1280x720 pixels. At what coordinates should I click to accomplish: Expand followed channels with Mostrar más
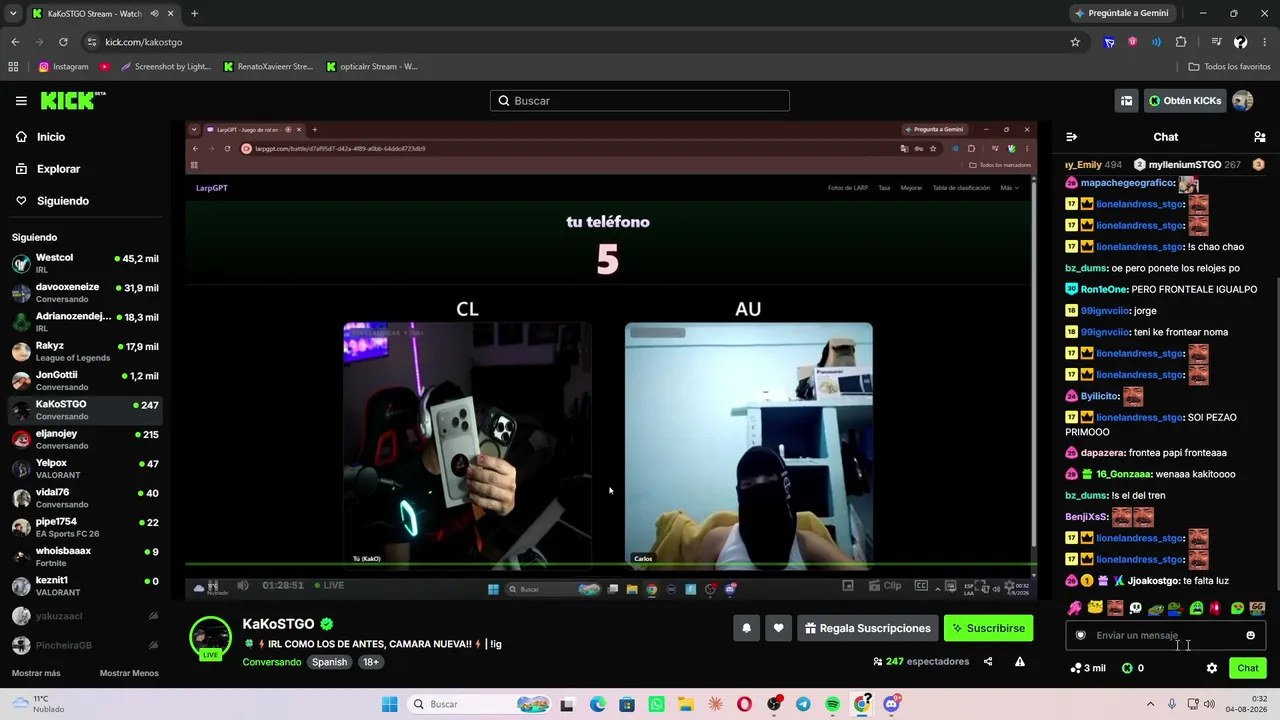[x=36, y=673]
